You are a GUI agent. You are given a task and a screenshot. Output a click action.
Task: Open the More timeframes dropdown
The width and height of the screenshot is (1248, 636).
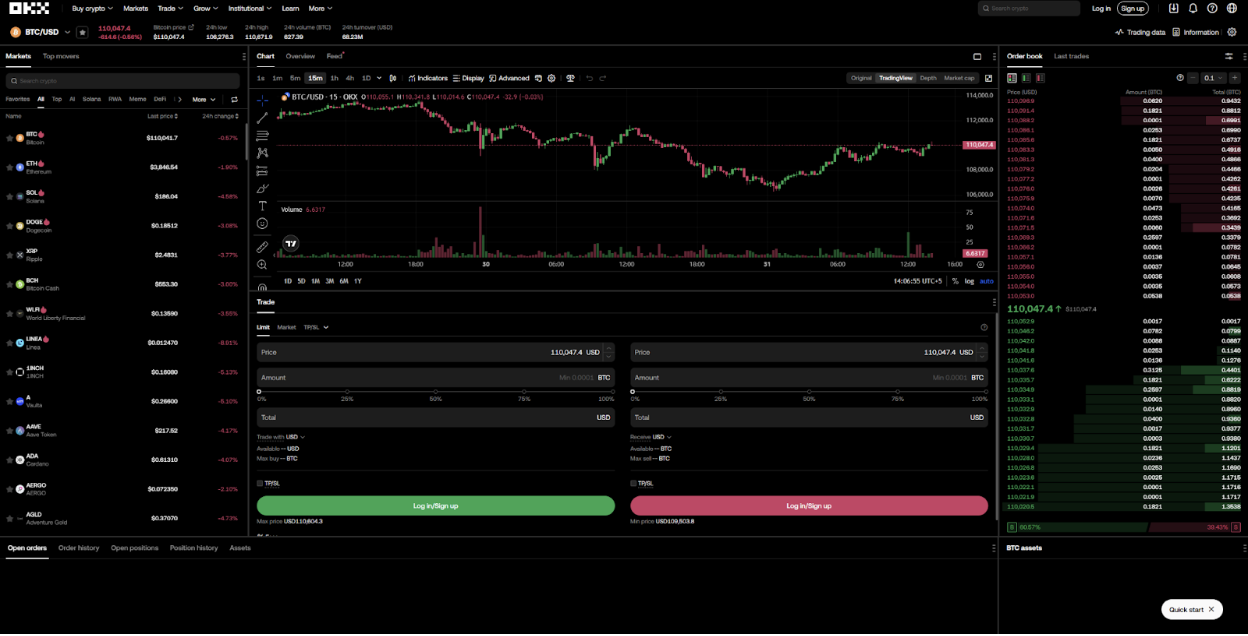click(378, 77)
